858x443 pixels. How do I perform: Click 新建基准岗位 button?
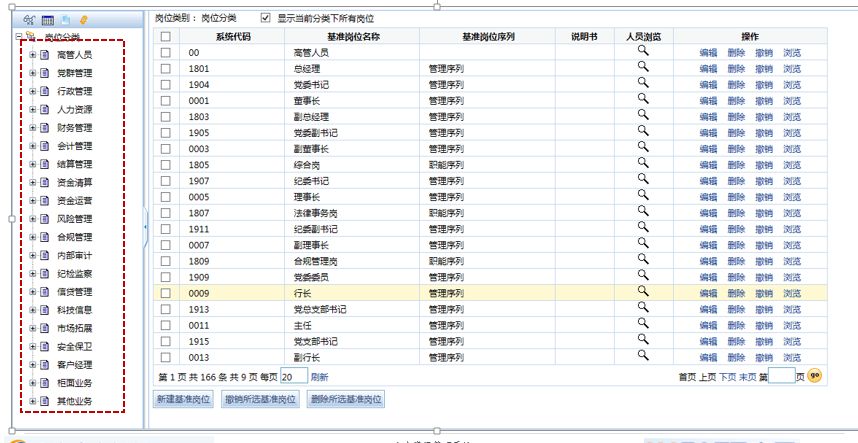183,399
